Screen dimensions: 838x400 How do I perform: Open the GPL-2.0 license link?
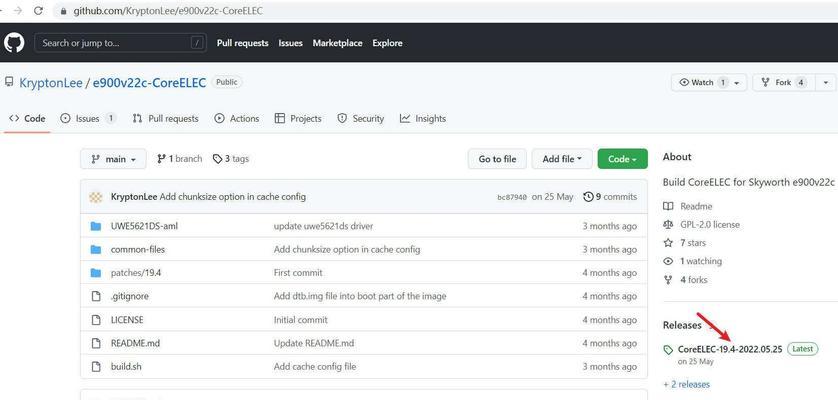tap(702, 225)
